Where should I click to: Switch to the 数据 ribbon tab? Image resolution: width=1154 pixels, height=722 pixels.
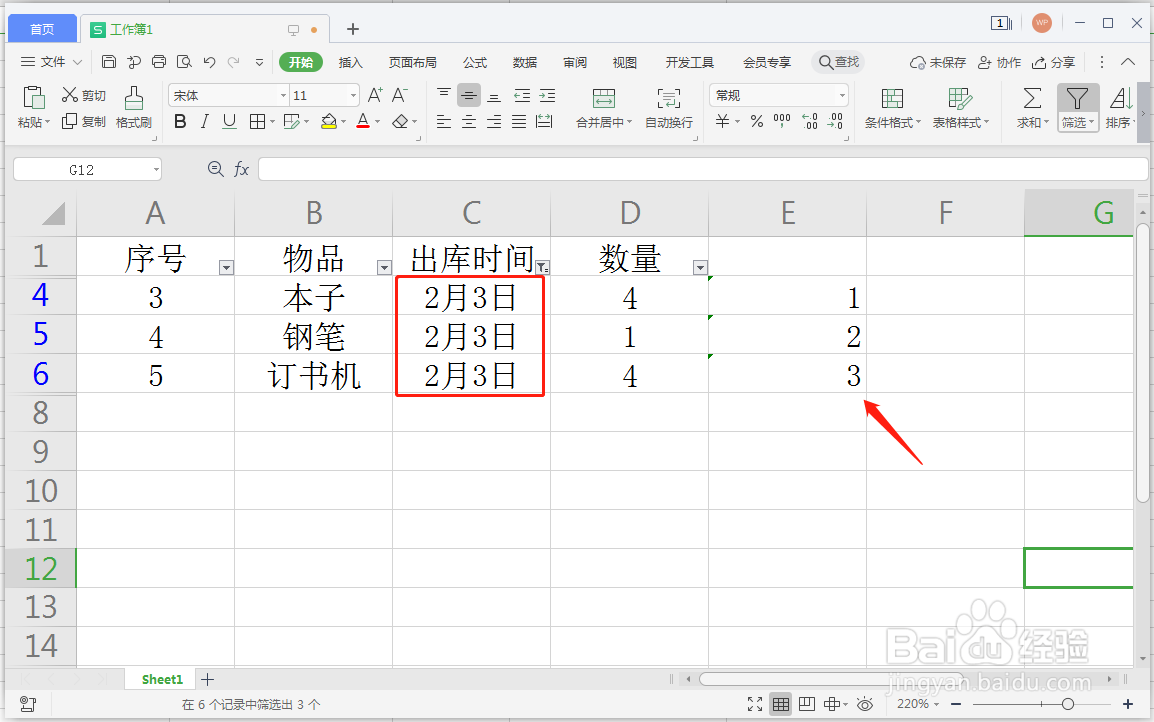click(x=524, y=62)
